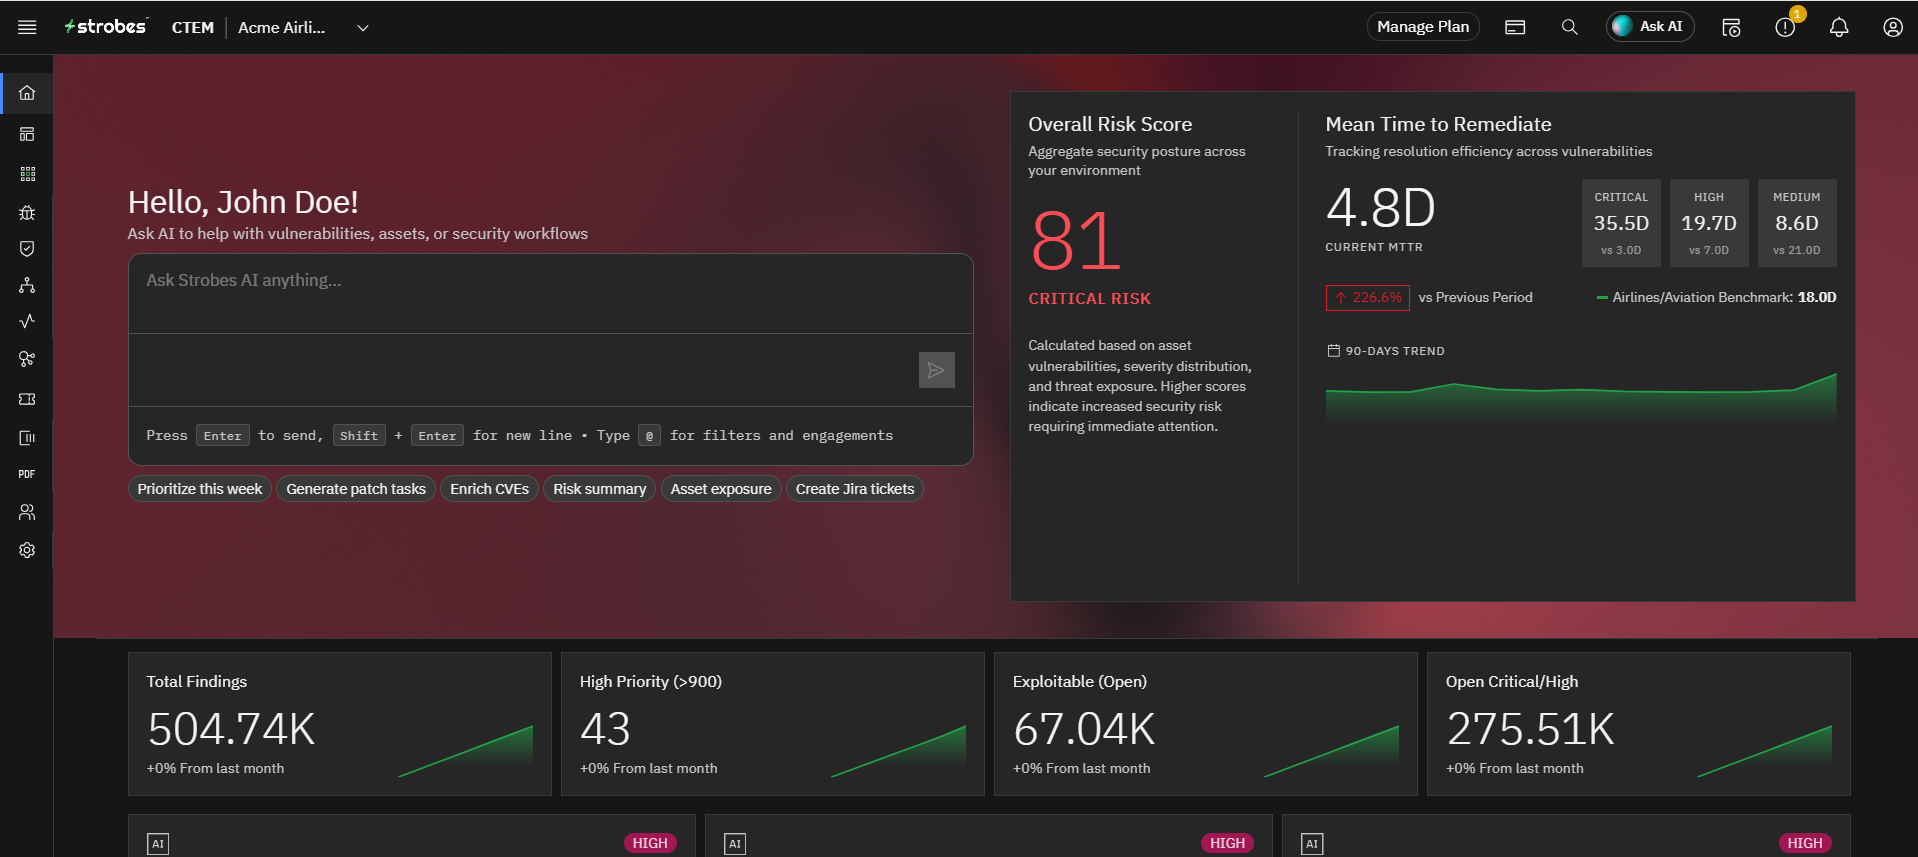The image size is (1918, 857).
Task: Click the CTEM product label
Action: click(193, 28)
